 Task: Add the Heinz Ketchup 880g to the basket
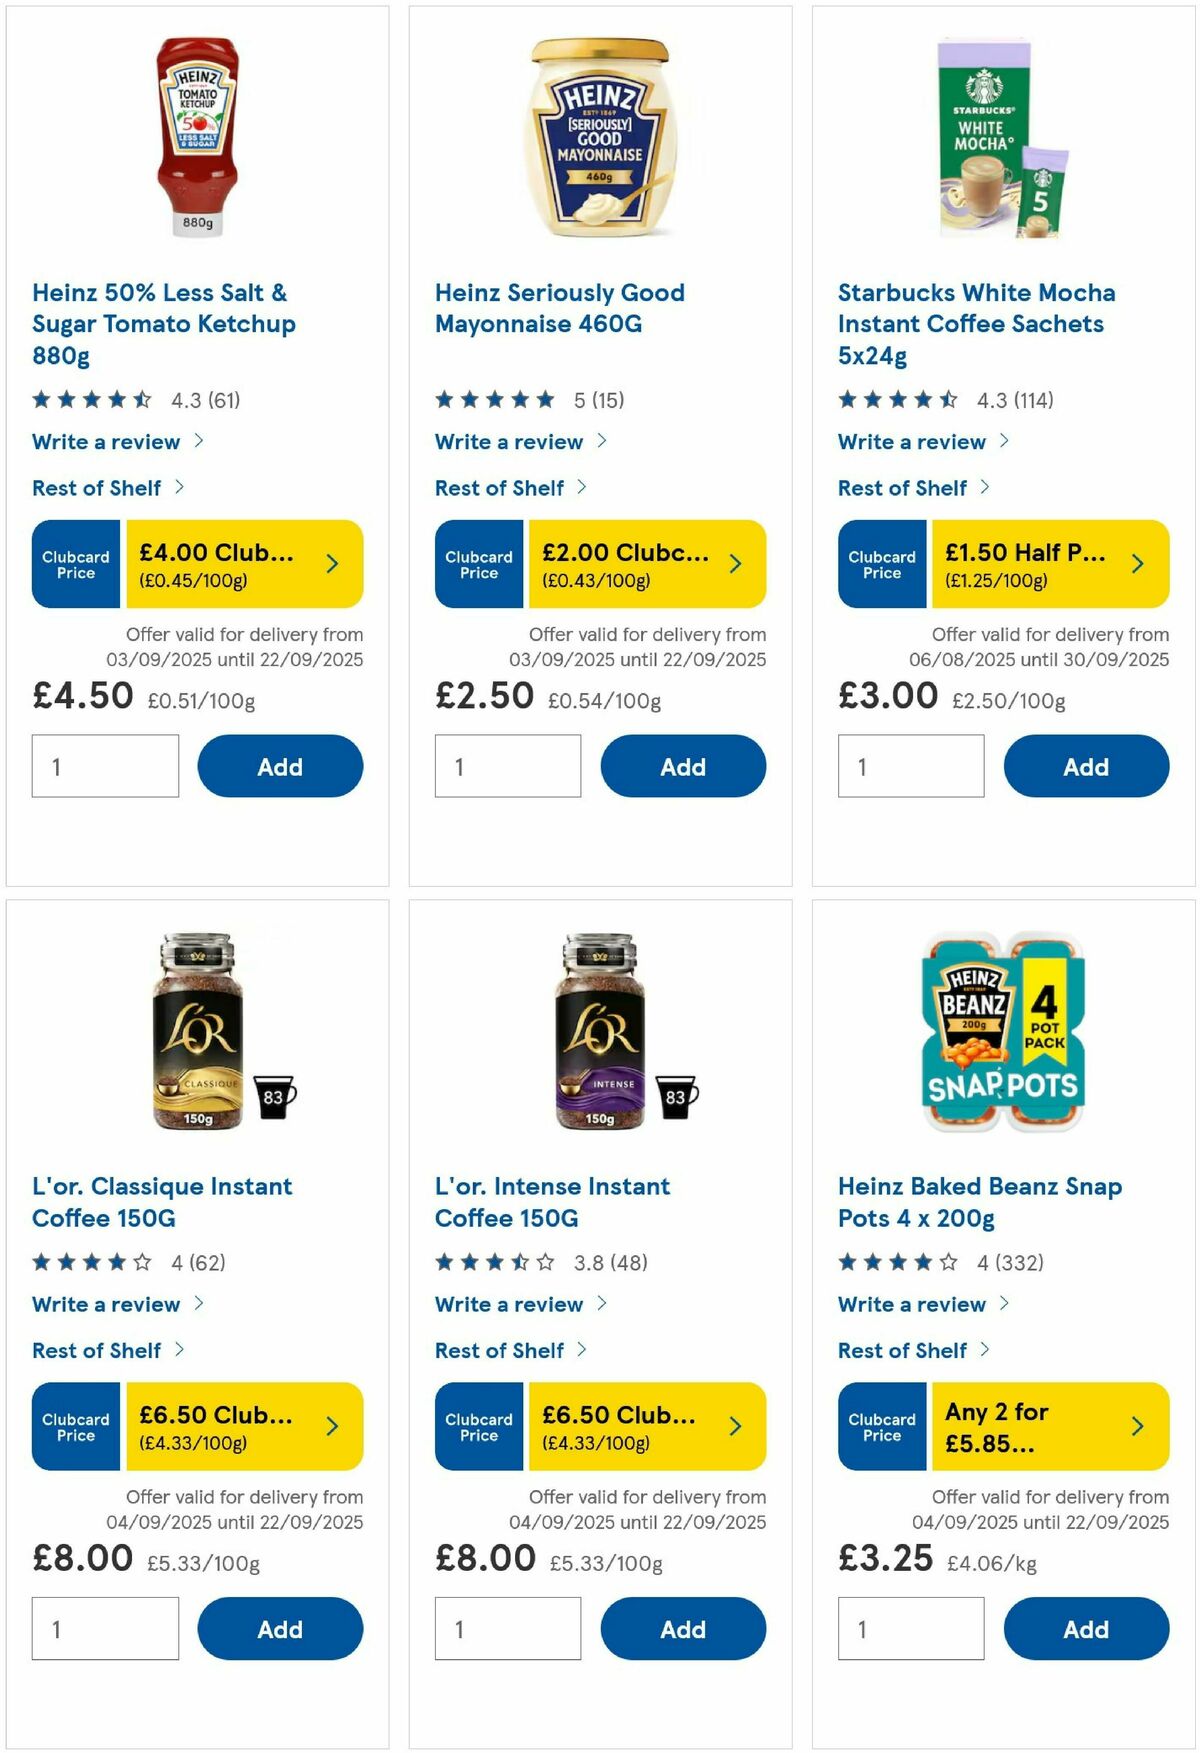[280, 766]
